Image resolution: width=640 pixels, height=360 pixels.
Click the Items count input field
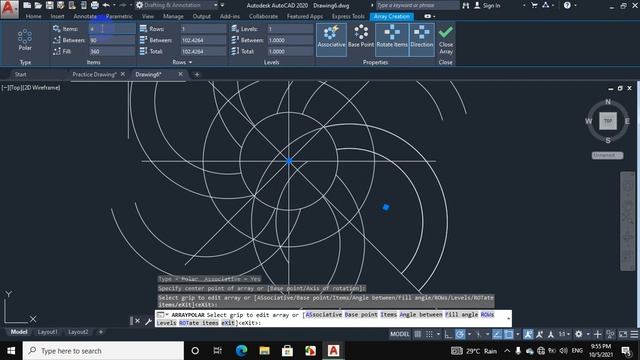pos(112,29)
